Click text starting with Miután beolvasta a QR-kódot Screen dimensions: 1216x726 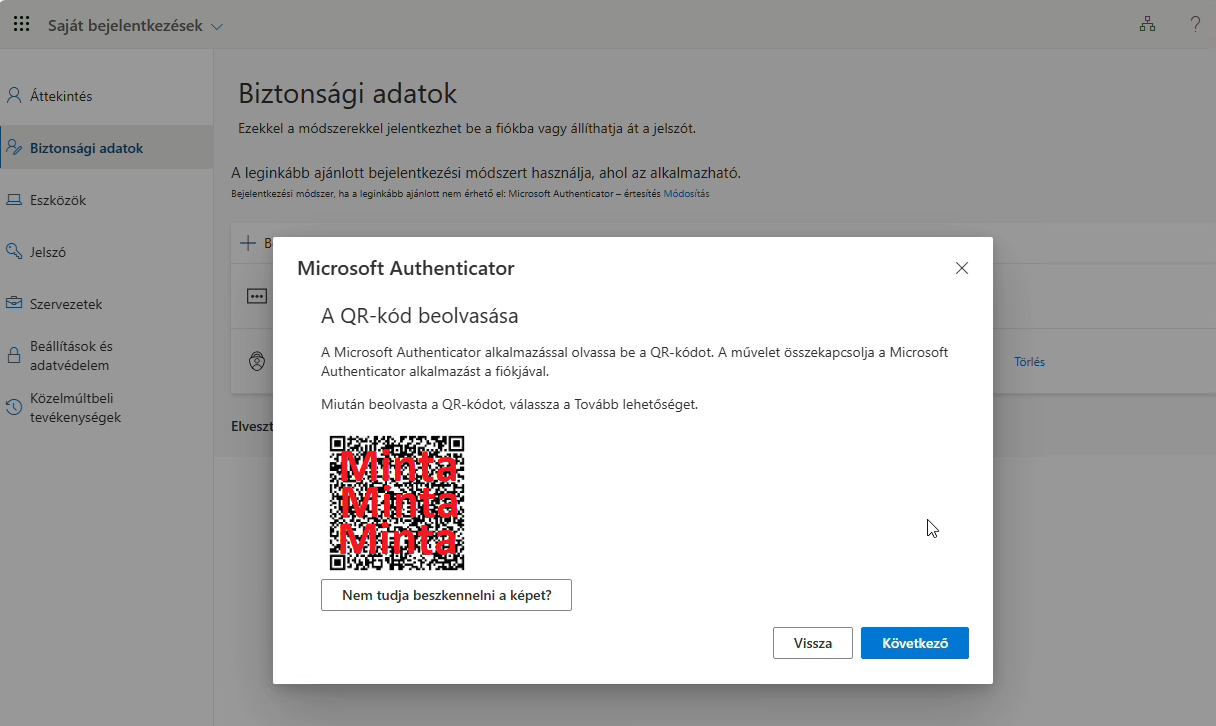pos(510,404)
